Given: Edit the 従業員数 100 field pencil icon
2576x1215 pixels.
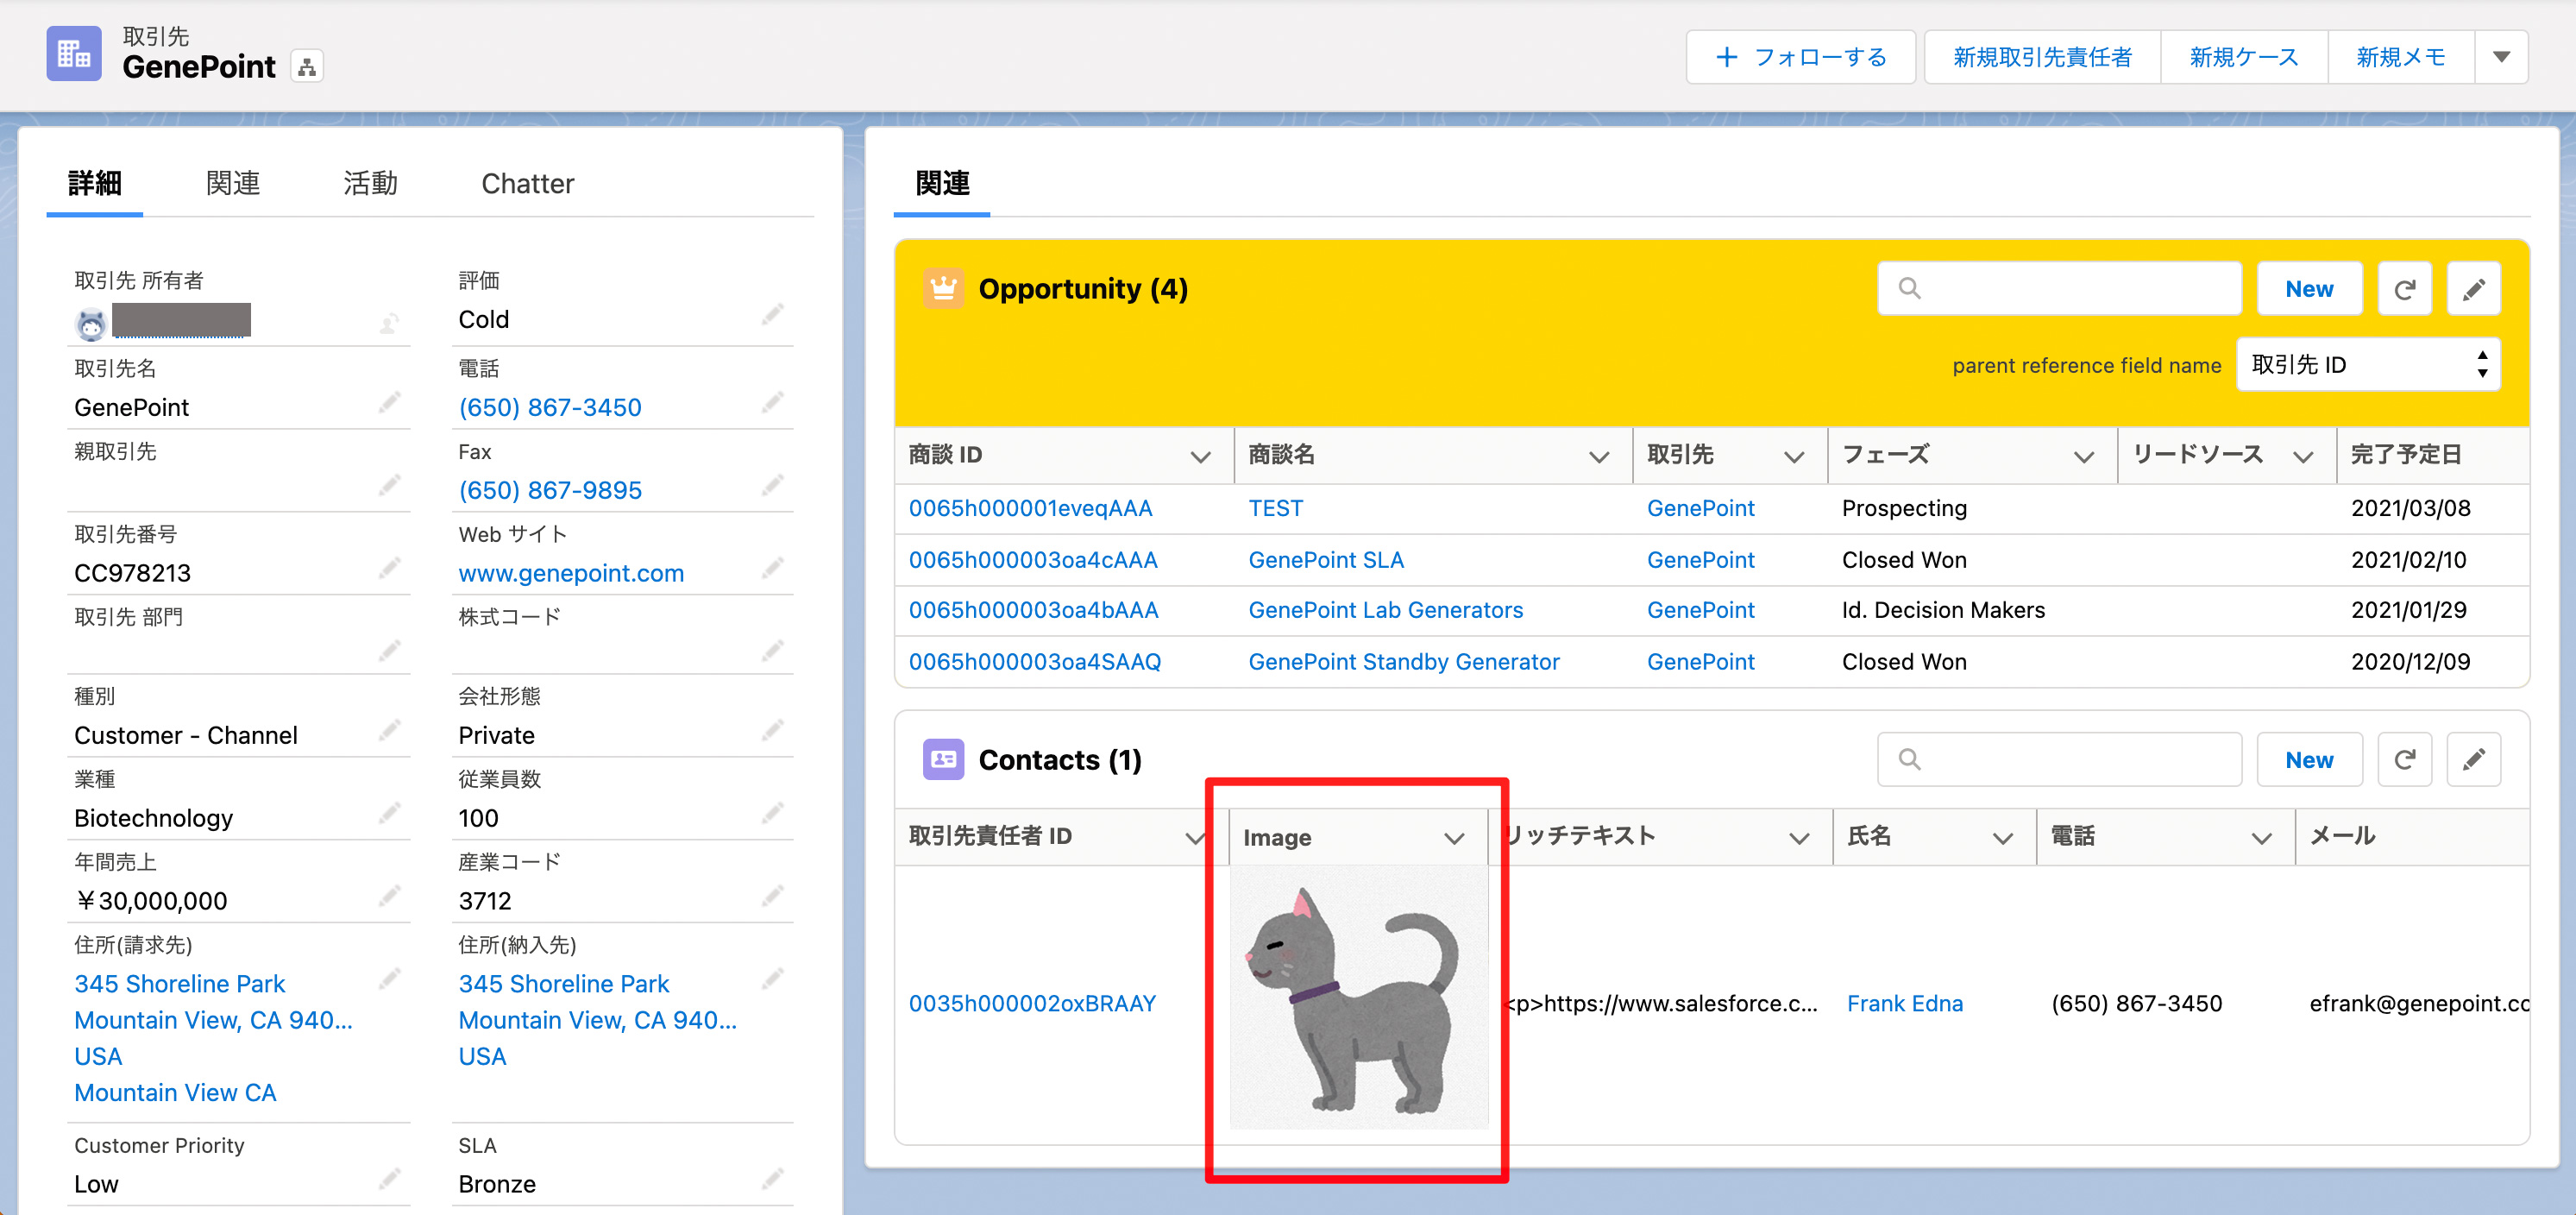Looking at the screenshot, I should coord(772,814).
